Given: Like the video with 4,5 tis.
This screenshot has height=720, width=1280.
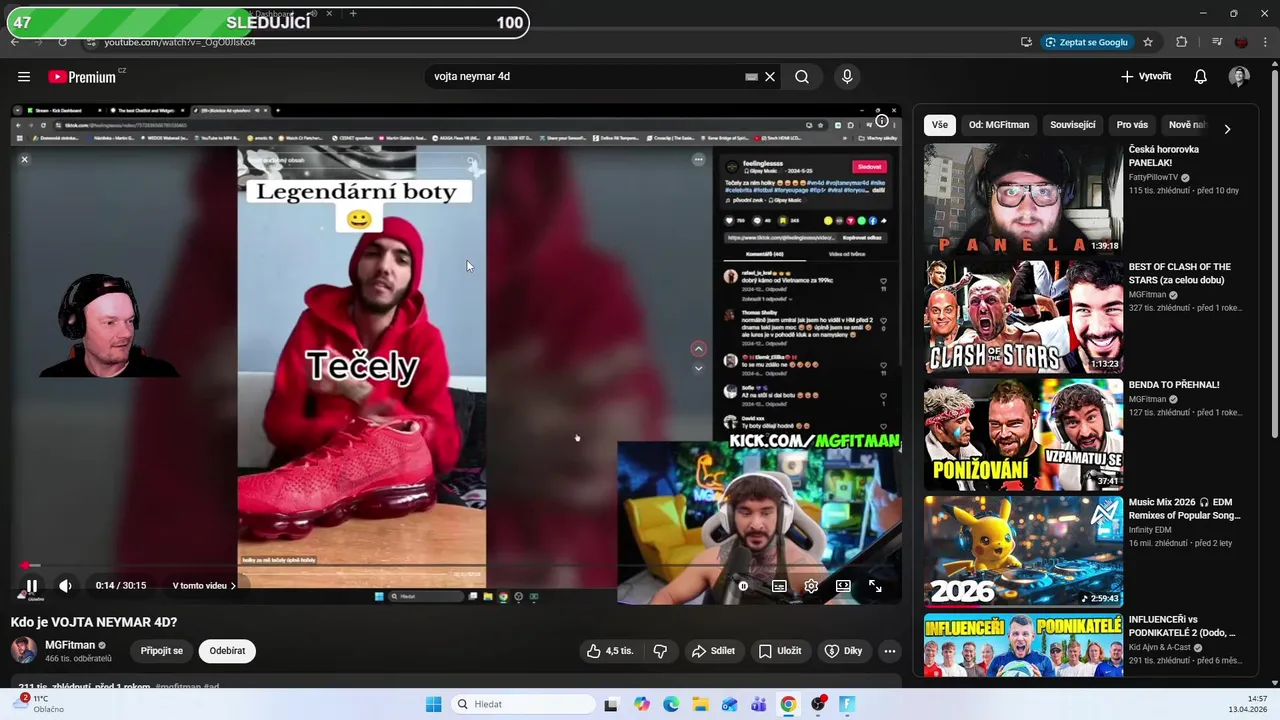Looking at the screenshot, I should 610,651.
